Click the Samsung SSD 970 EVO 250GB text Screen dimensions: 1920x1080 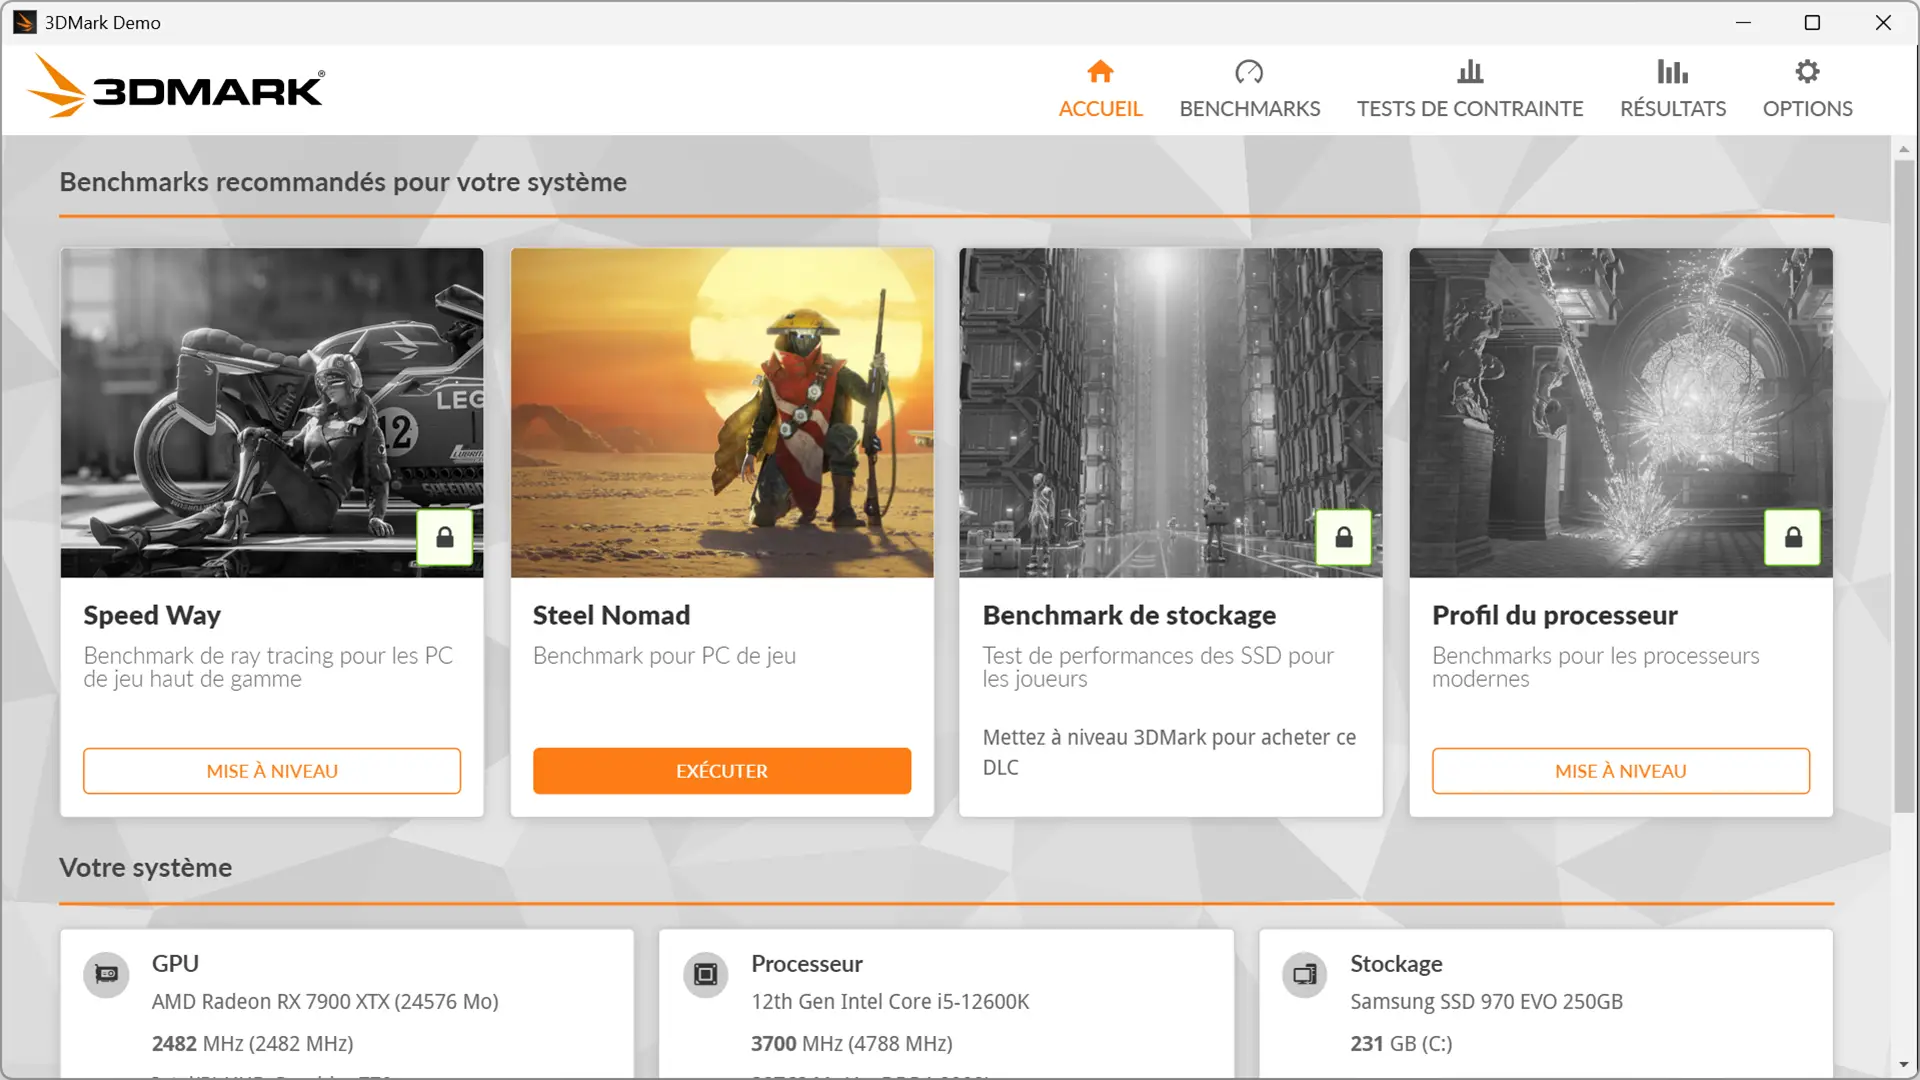(x=1486, y=1002)
